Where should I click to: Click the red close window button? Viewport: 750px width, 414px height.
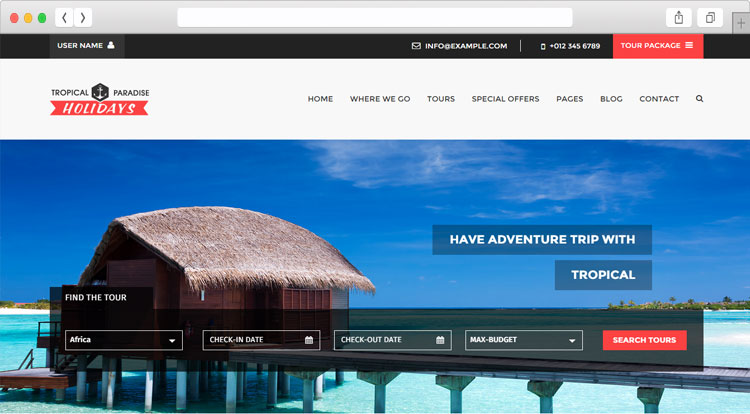[x=14, y=18]
